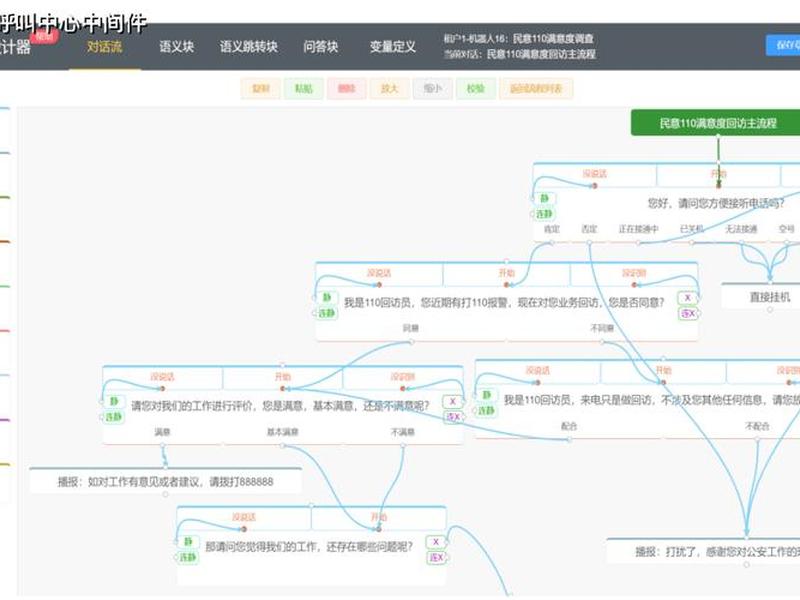800x600 pixels.
Task: Select the 正在接通中 branch label
Action: pos(638,229)
